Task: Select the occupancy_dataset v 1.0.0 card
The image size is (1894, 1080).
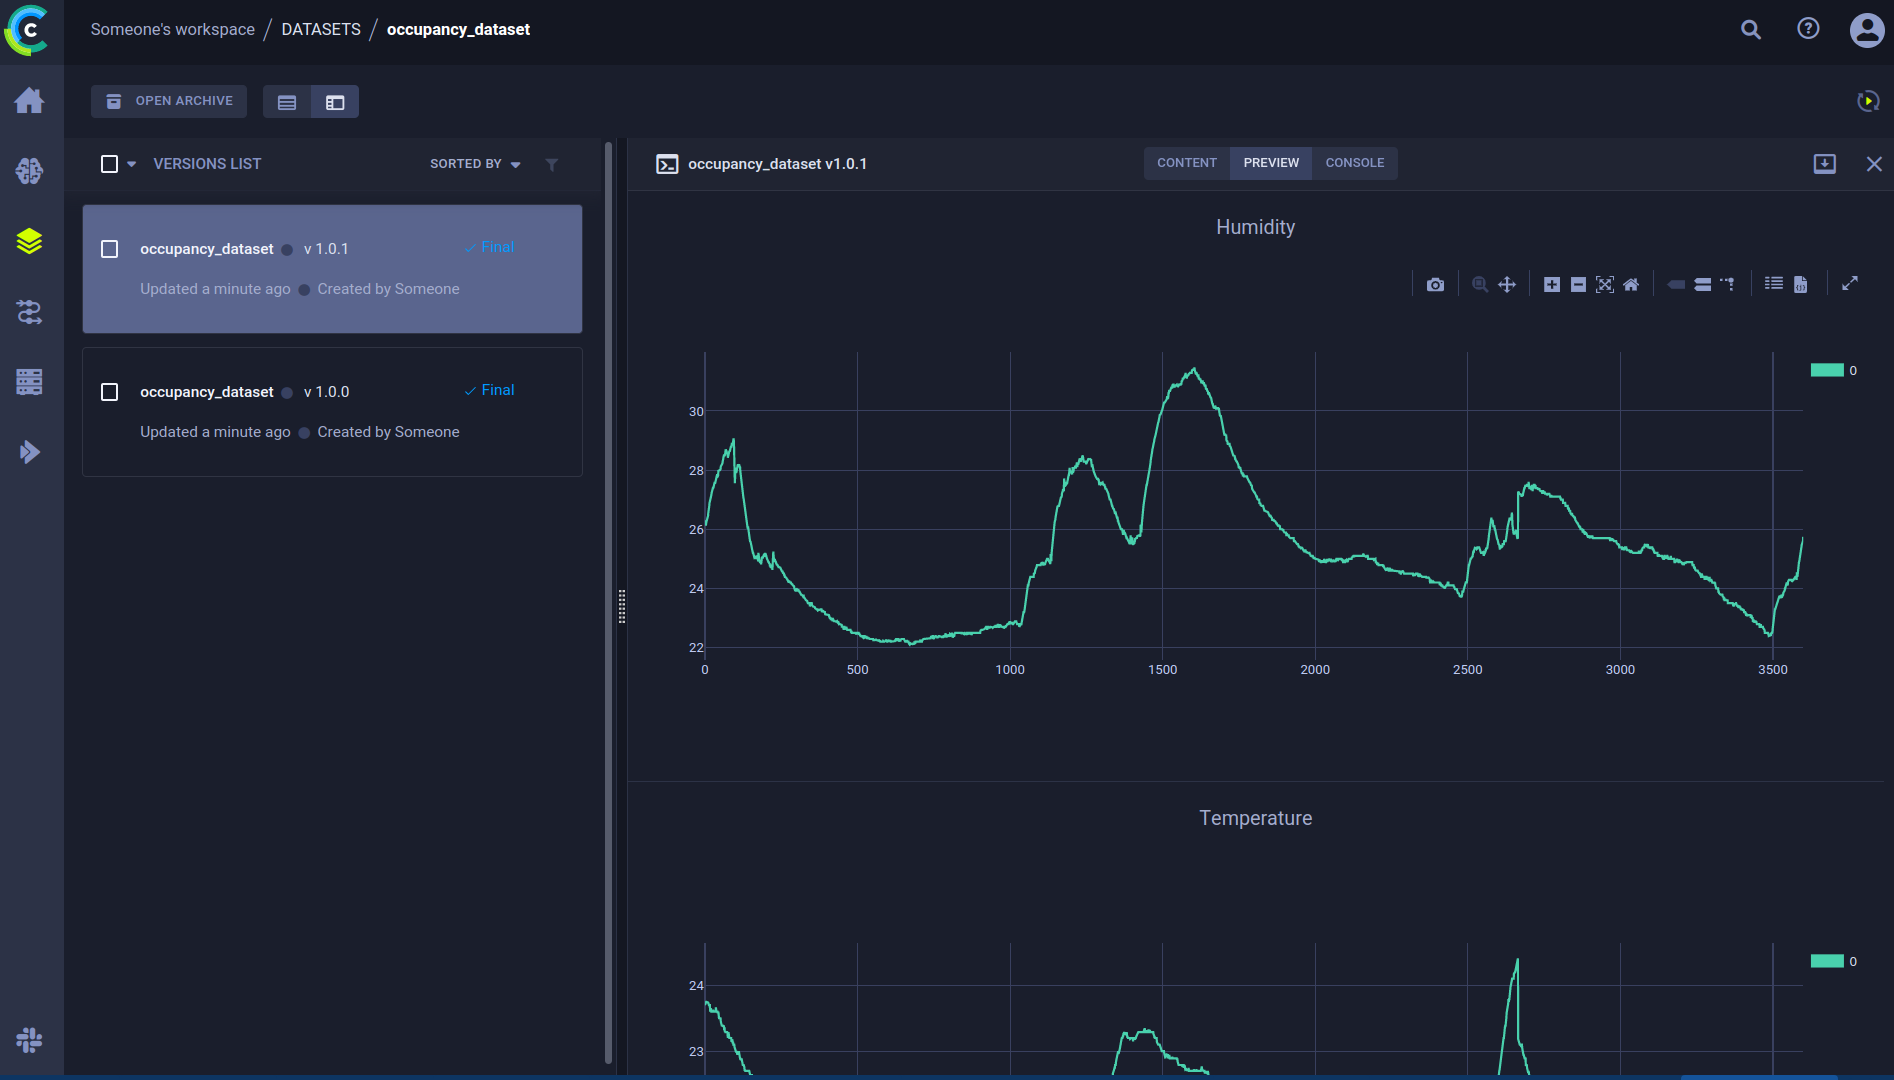Action: tap(332, 412)
